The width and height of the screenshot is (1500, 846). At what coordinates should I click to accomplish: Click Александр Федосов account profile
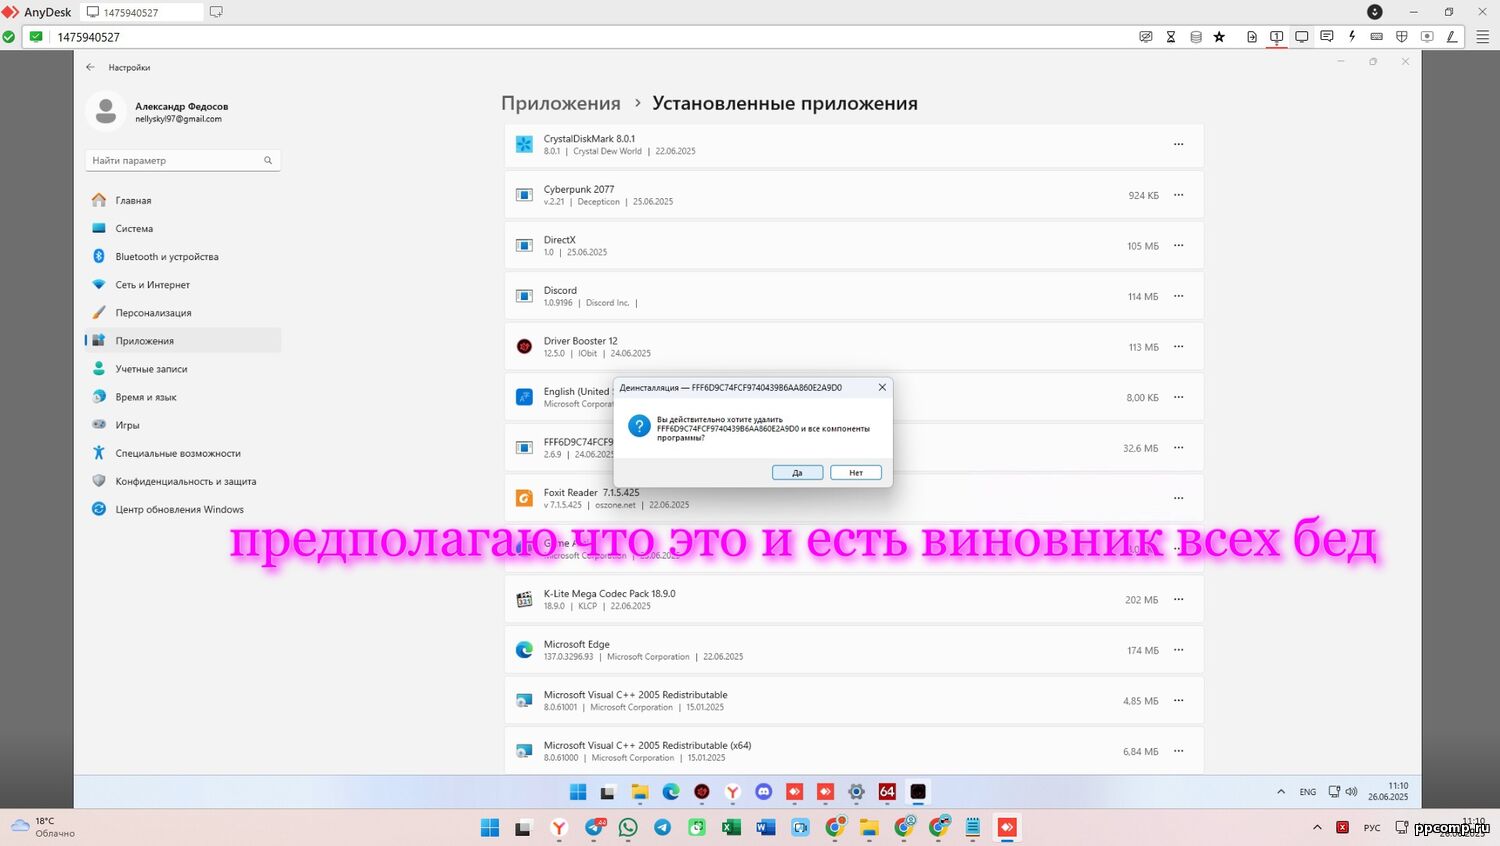pos(158,111)
